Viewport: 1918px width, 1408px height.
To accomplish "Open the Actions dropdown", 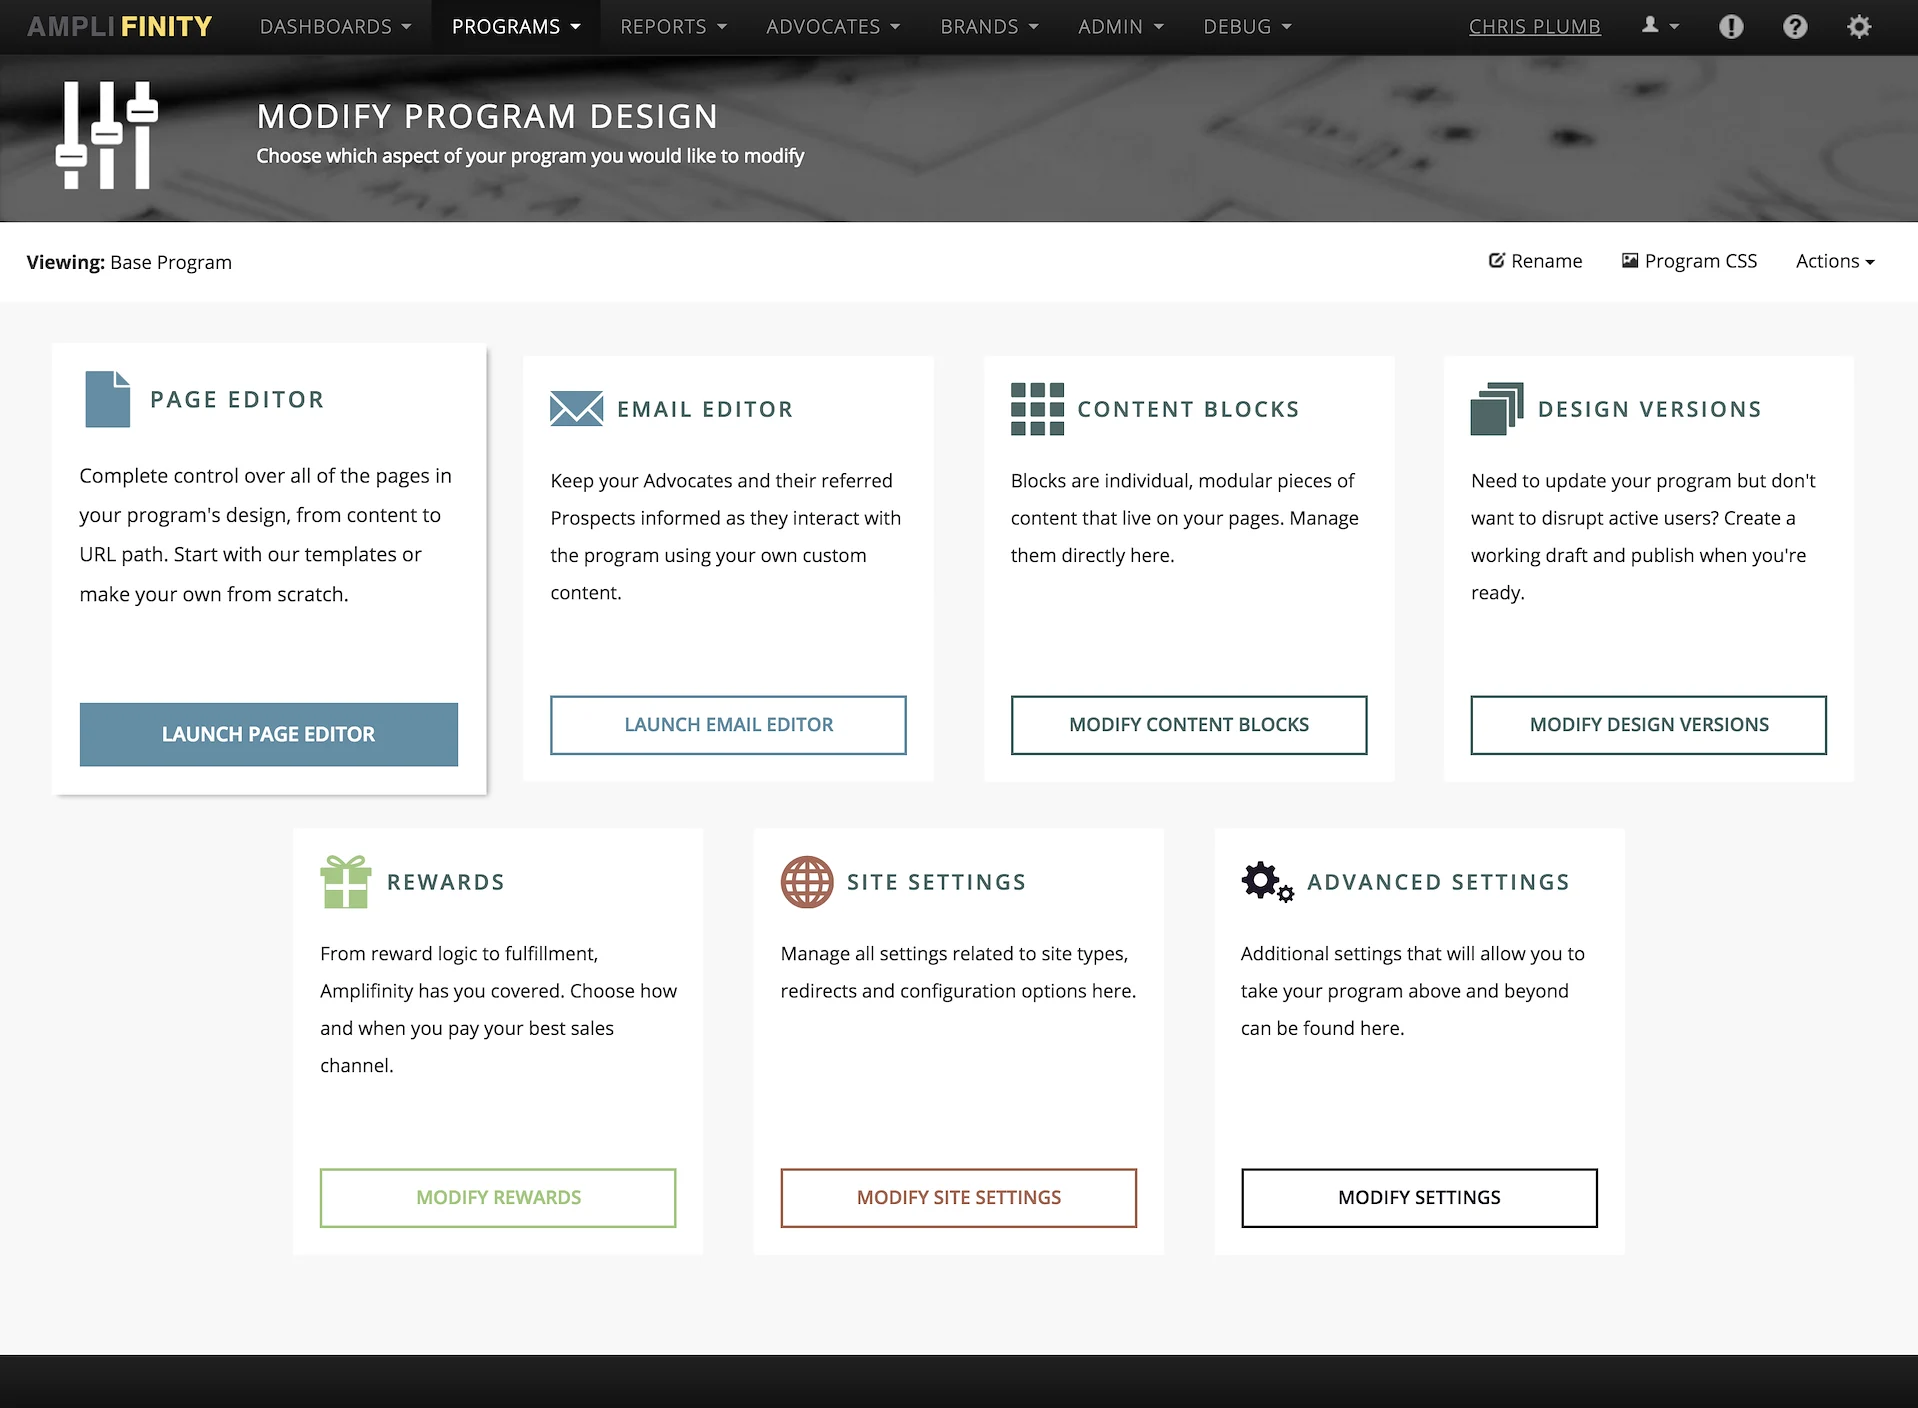I will pyautogui.click(x=1834, y=261).
